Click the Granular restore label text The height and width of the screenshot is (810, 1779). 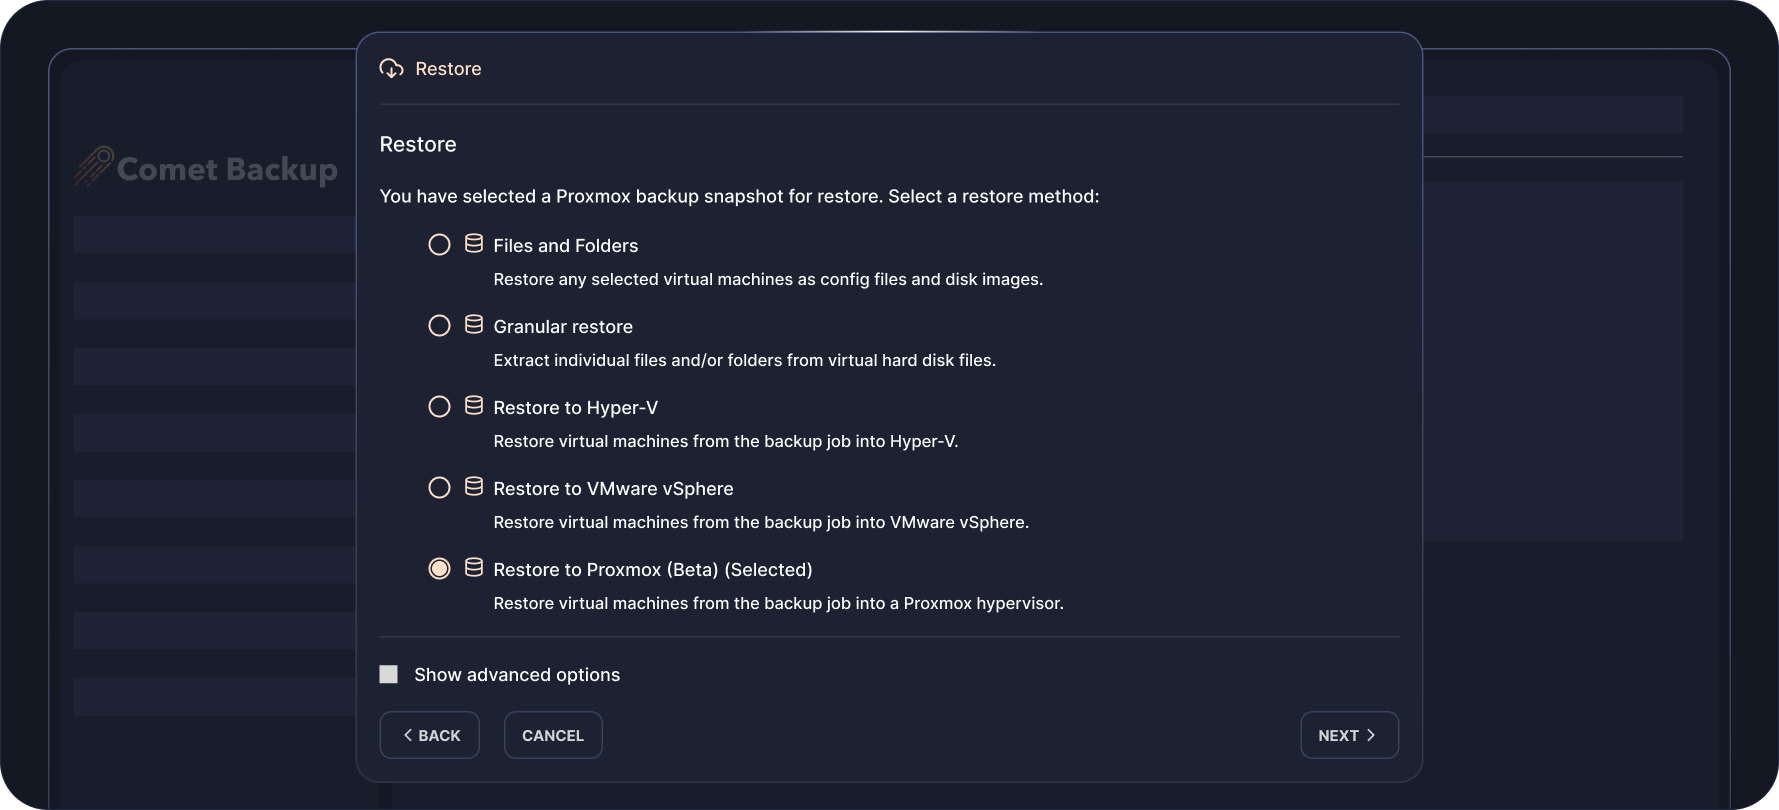click(x=563, y=327)
